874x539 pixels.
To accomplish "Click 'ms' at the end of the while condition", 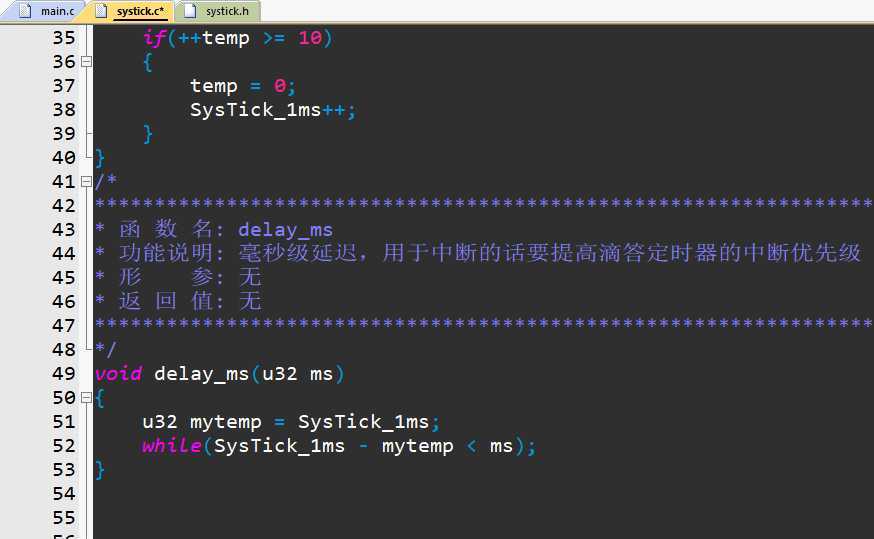I will click(x=501, y=446).
